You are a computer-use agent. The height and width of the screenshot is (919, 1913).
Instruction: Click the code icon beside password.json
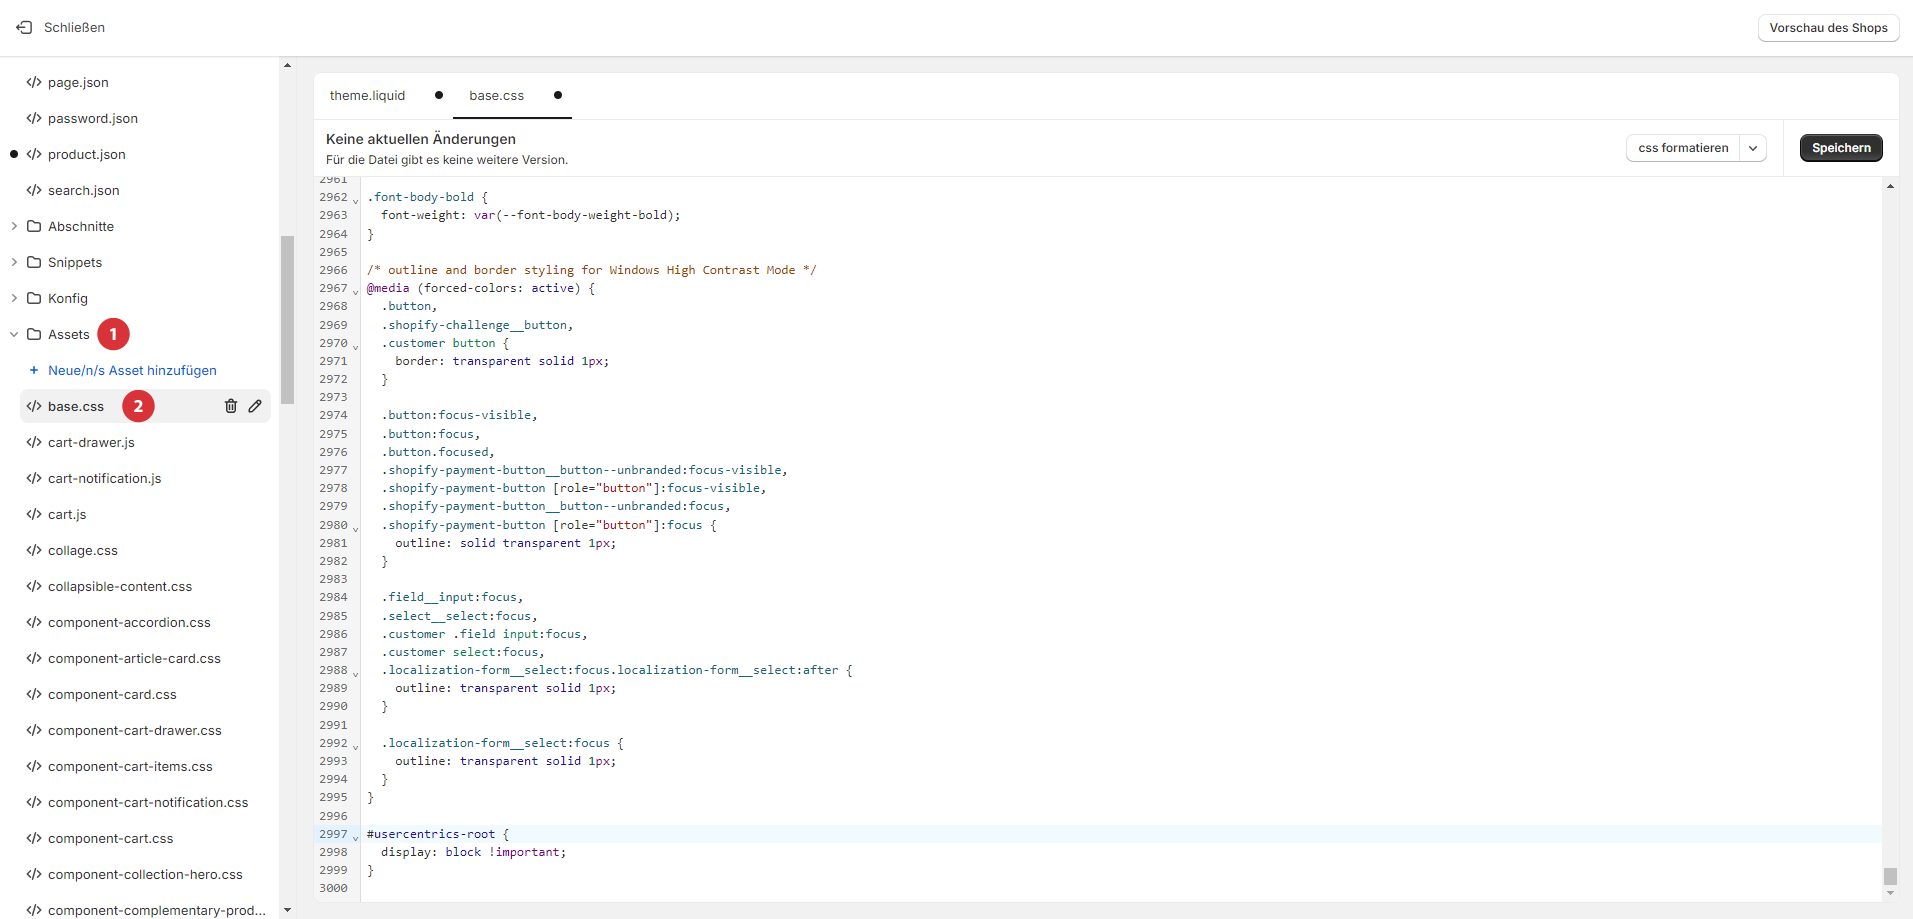pyautogui.click(x=34, y=118)
